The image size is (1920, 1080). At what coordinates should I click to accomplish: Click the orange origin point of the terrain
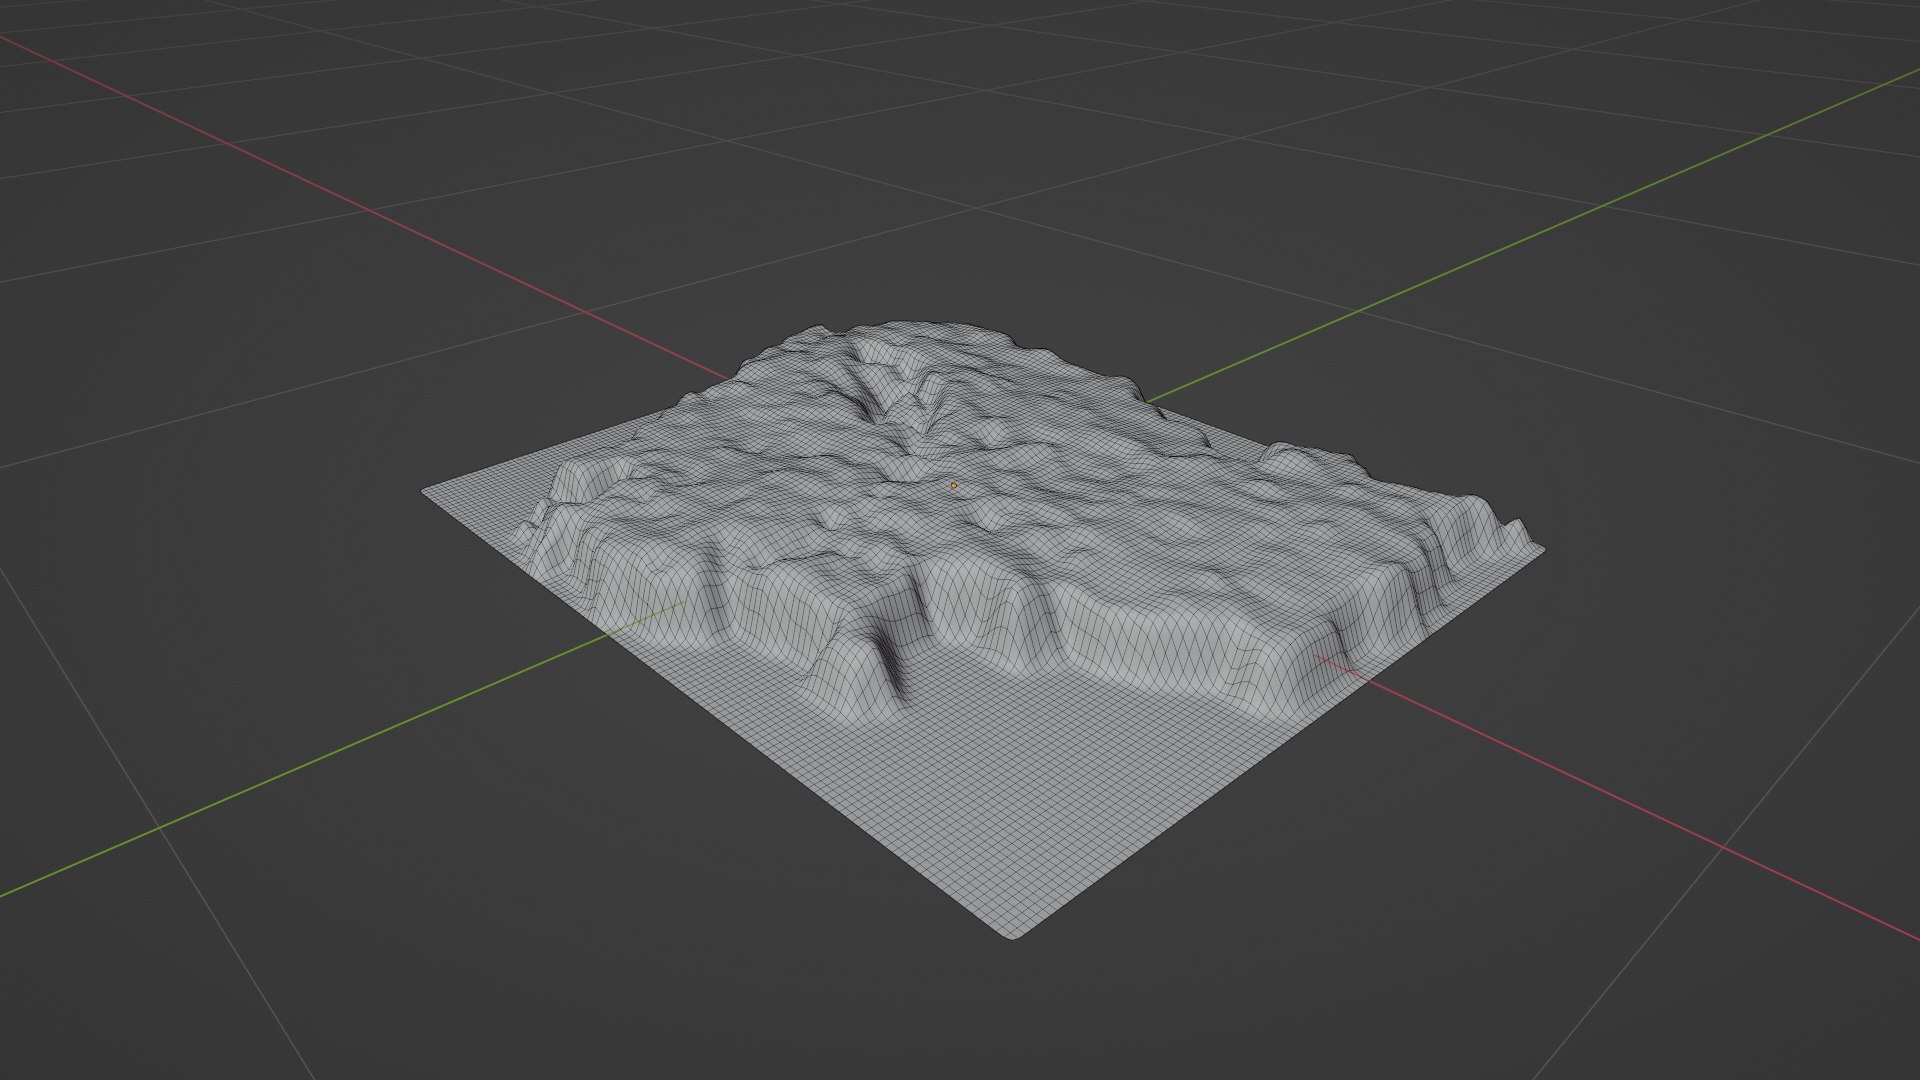(x=954, y=486)
